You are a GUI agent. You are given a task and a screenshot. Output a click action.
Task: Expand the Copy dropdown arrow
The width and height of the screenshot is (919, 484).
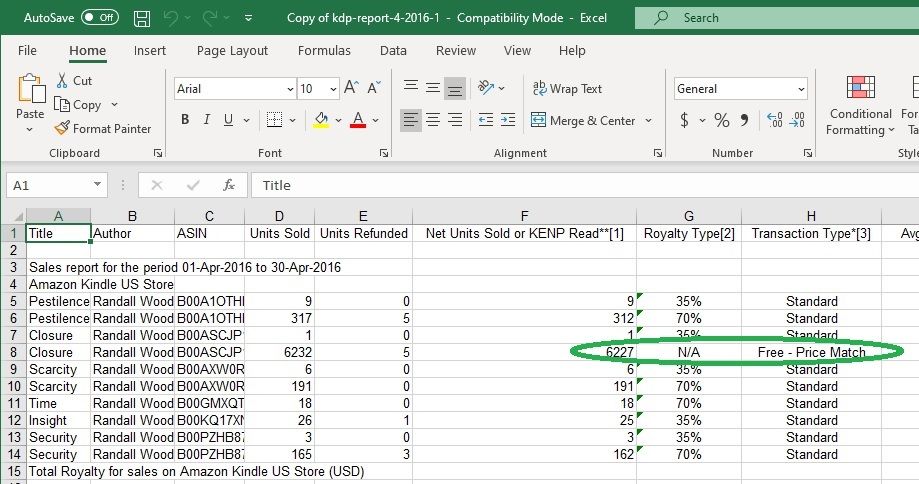[x=114, y=105]
